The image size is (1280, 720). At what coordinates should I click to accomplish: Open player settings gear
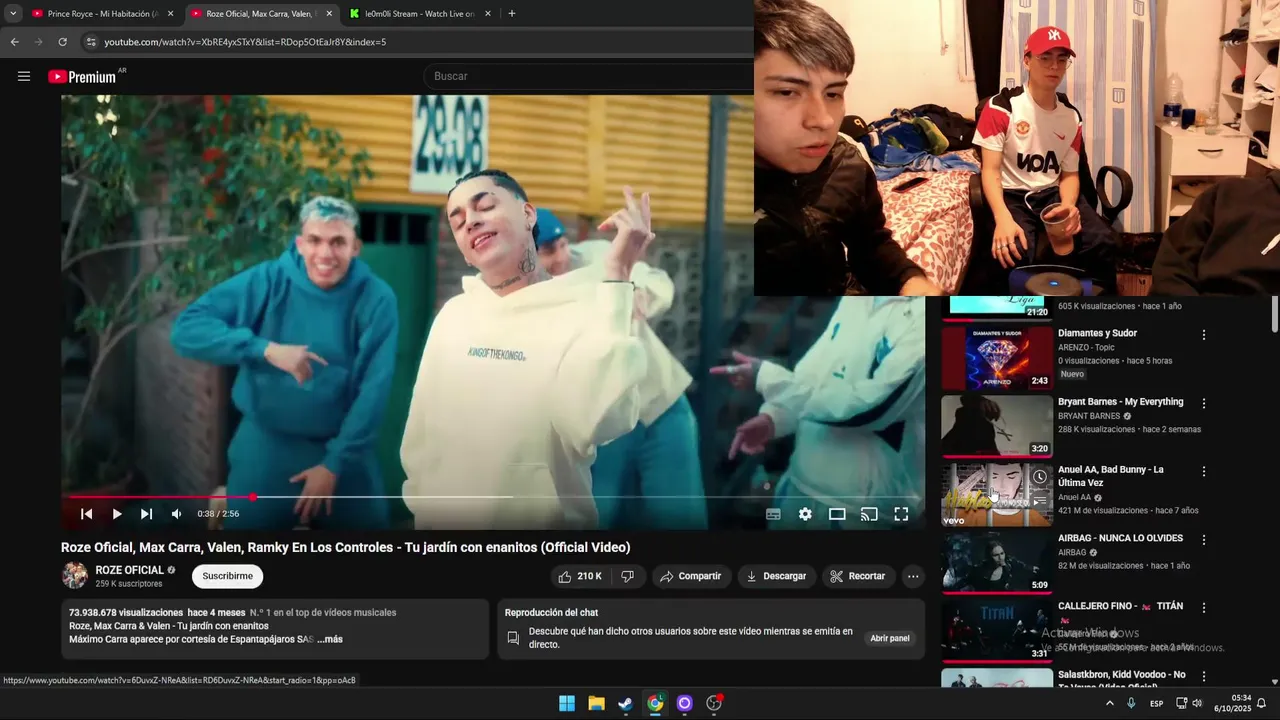click(805, 514)
